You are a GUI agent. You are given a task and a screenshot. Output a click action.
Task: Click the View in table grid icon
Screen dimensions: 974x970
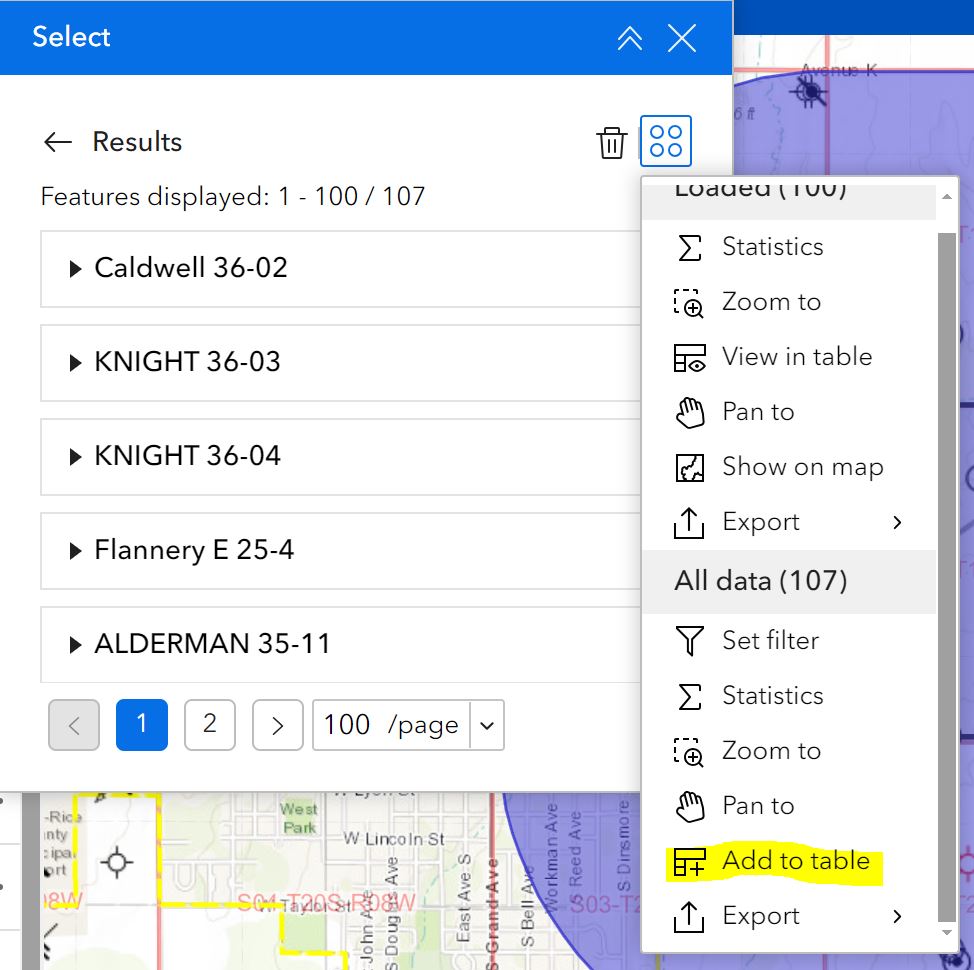[691, 357]
